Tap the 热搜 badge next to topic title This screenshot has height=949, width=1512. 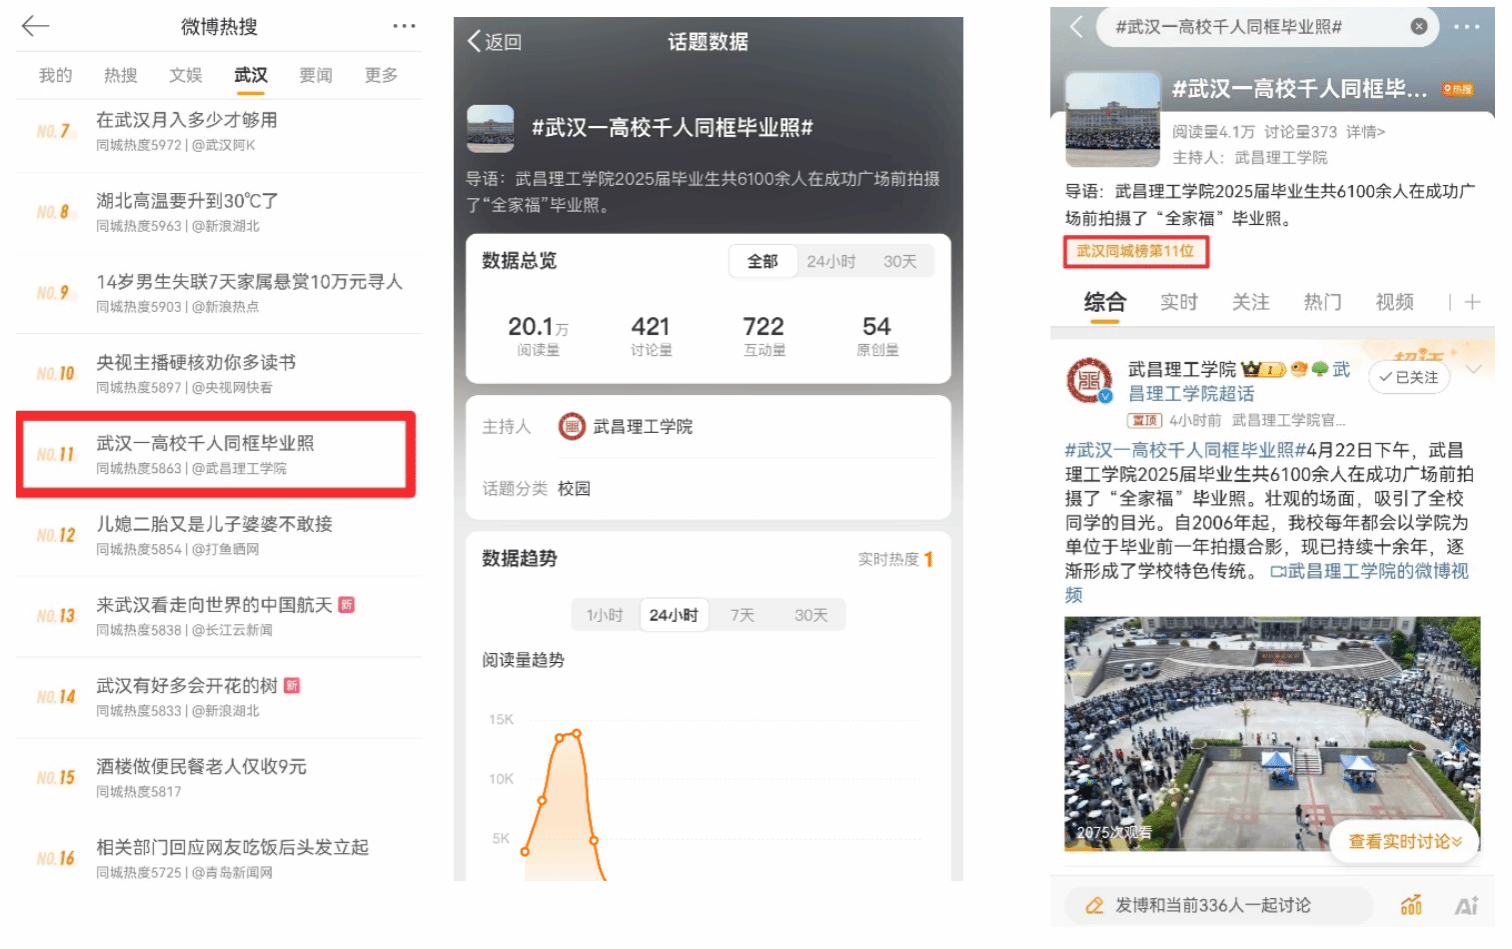pos(1458,89)
